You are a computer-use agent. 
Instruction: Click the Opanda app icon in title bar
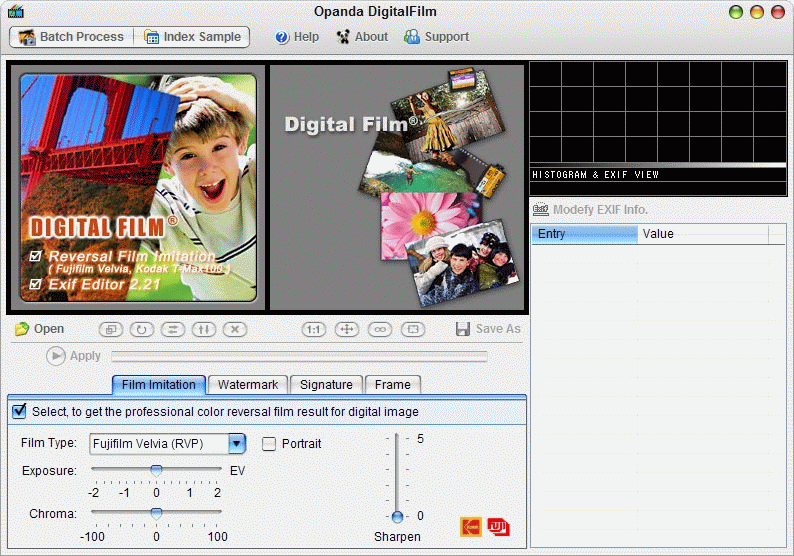click(x=16, y=11)
